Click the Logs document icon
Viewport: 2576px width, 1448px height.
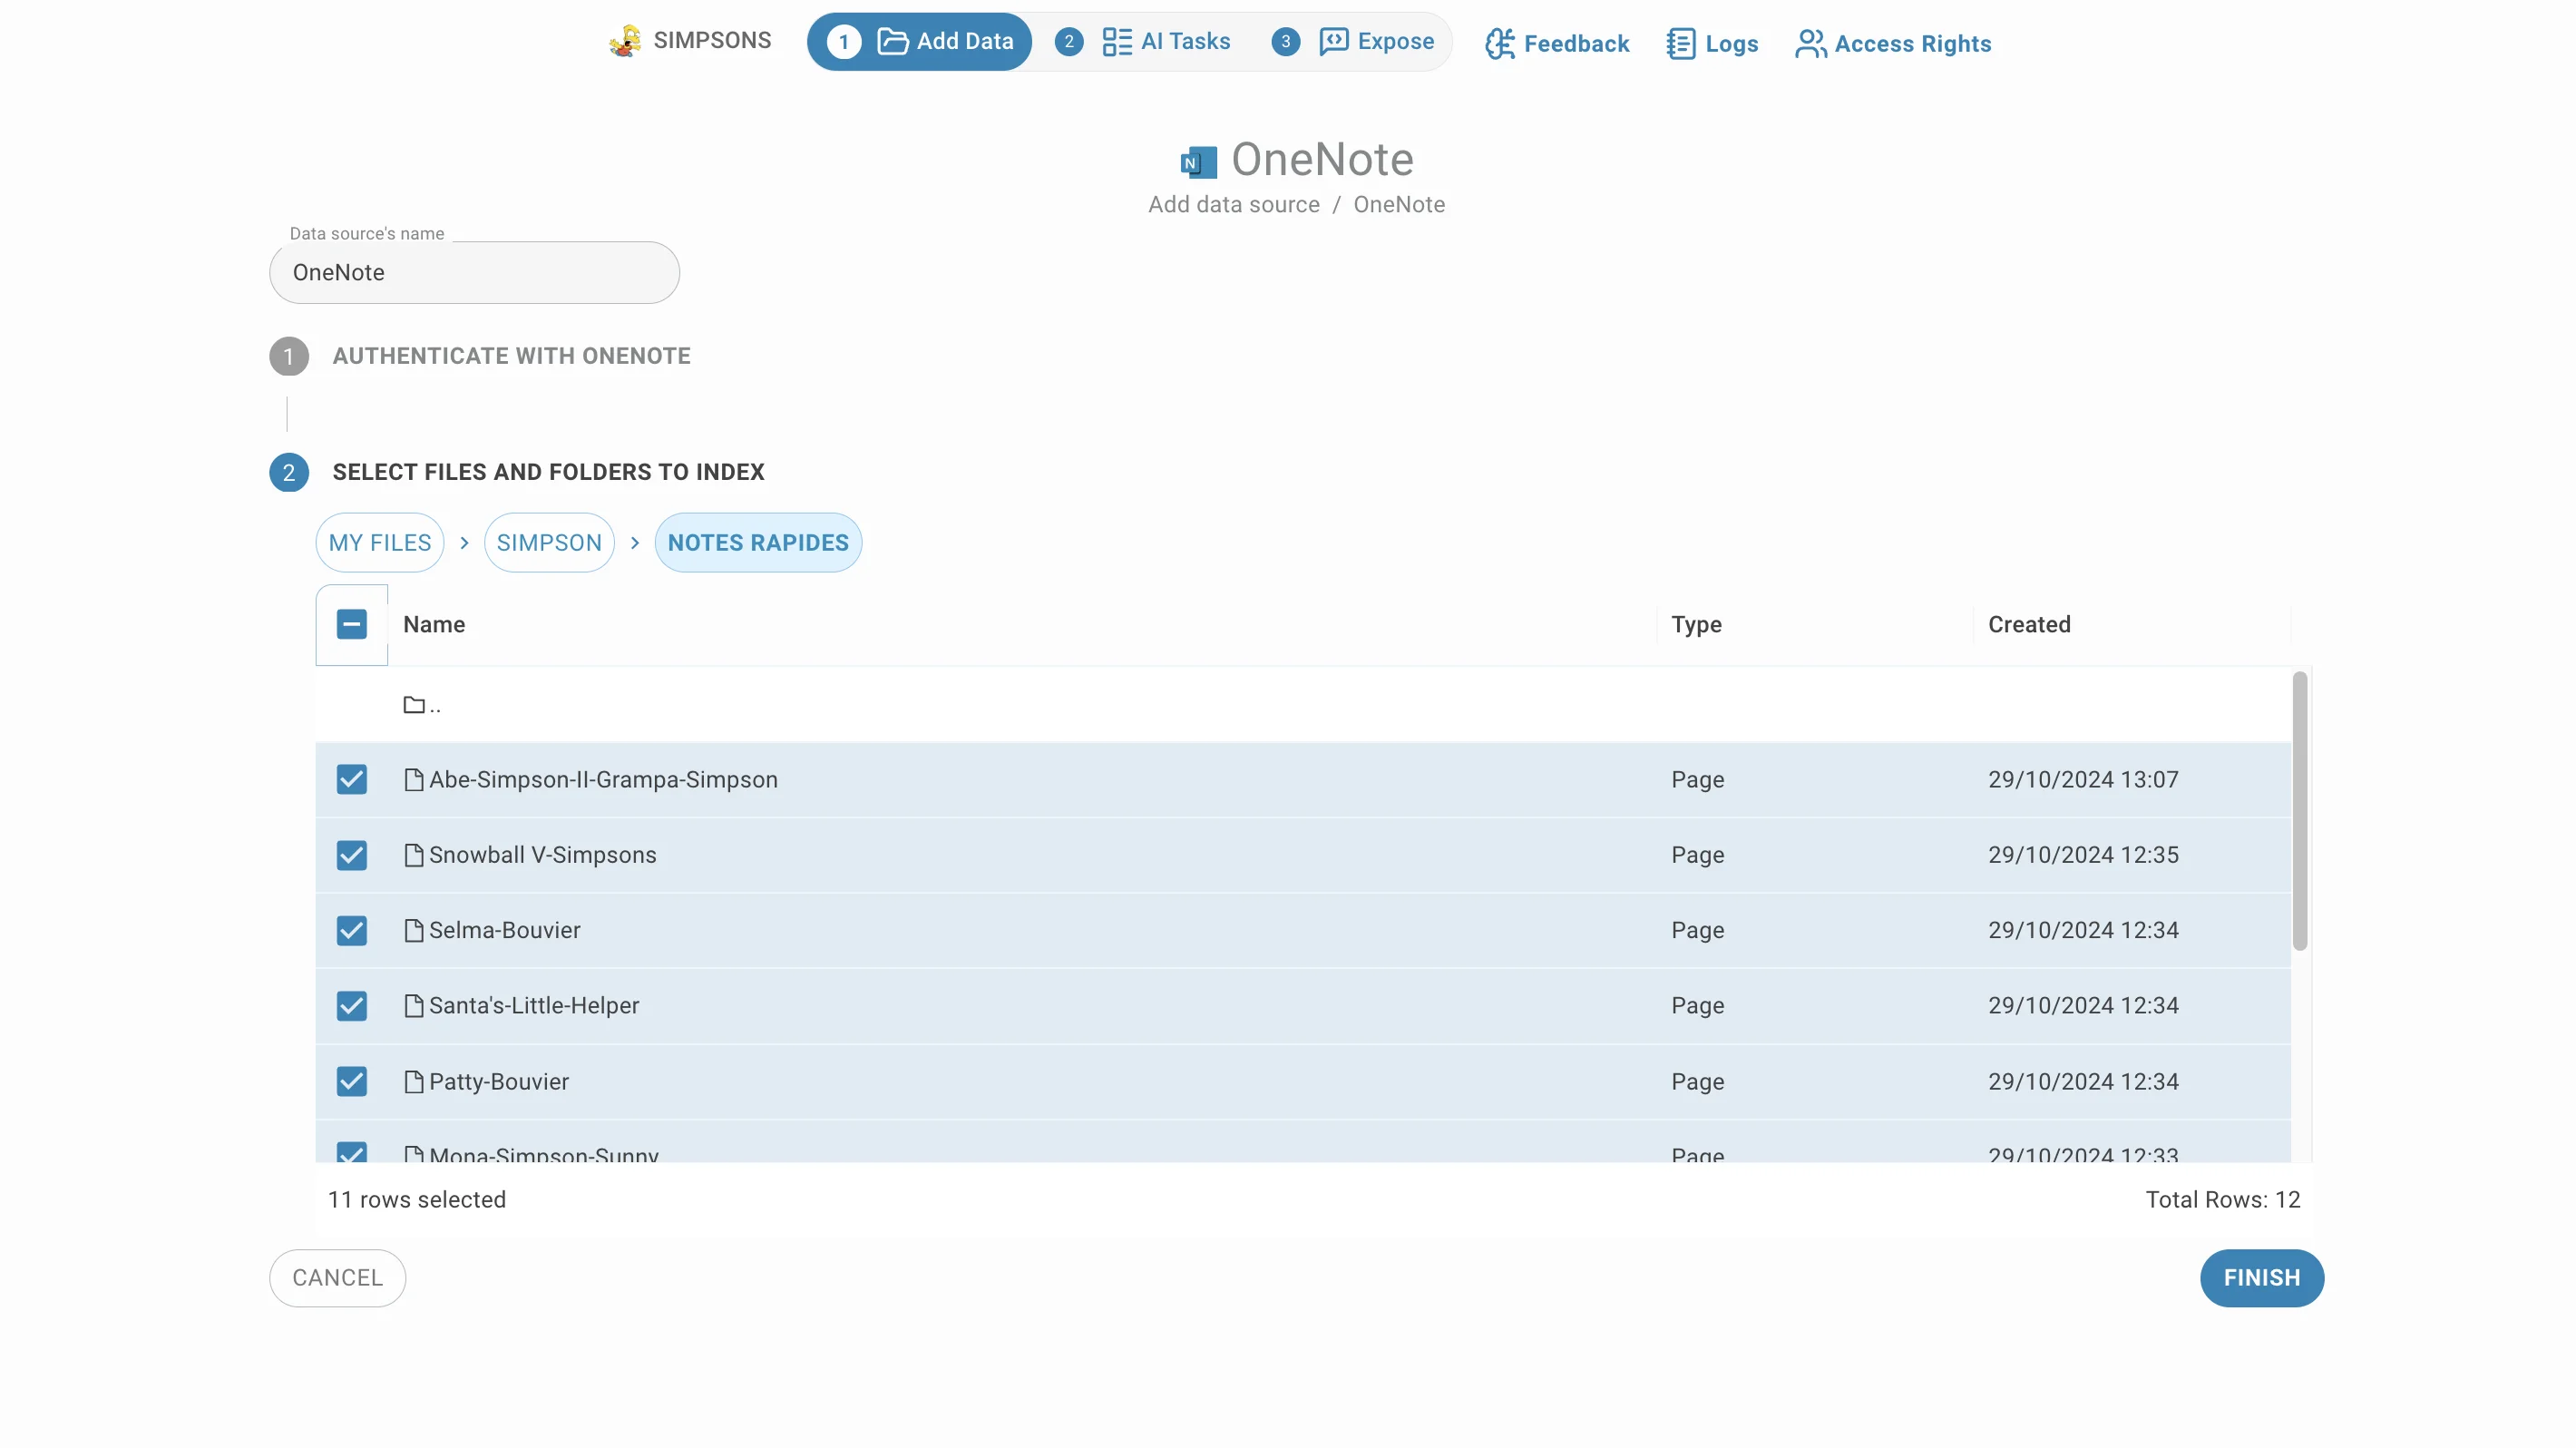[1681, 44]
